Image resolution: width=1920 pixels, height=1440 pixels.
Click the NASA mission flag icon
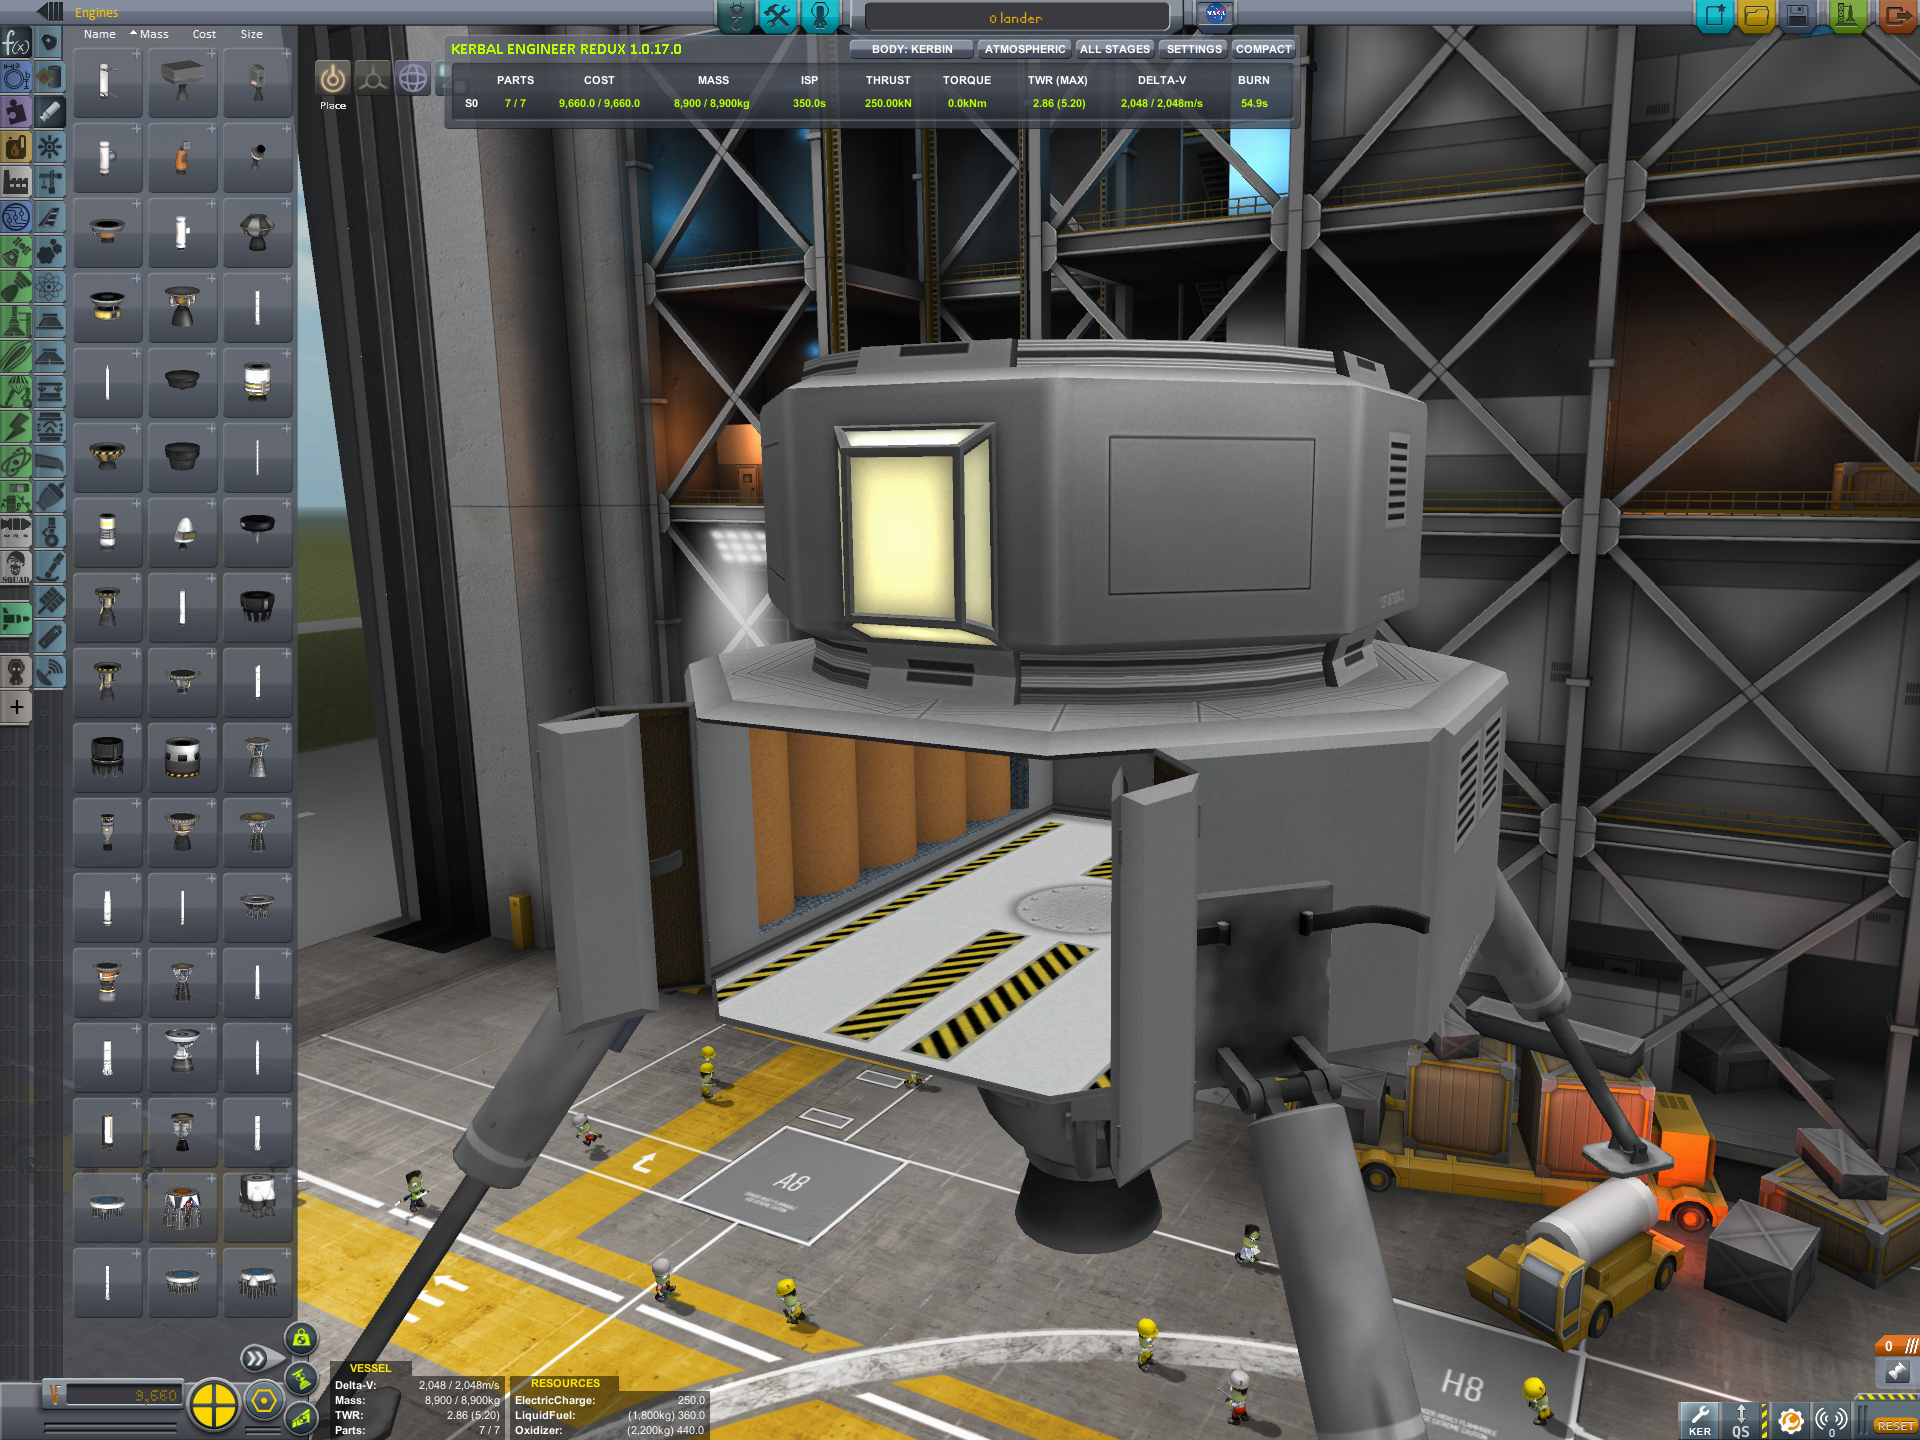point(1215,14)
